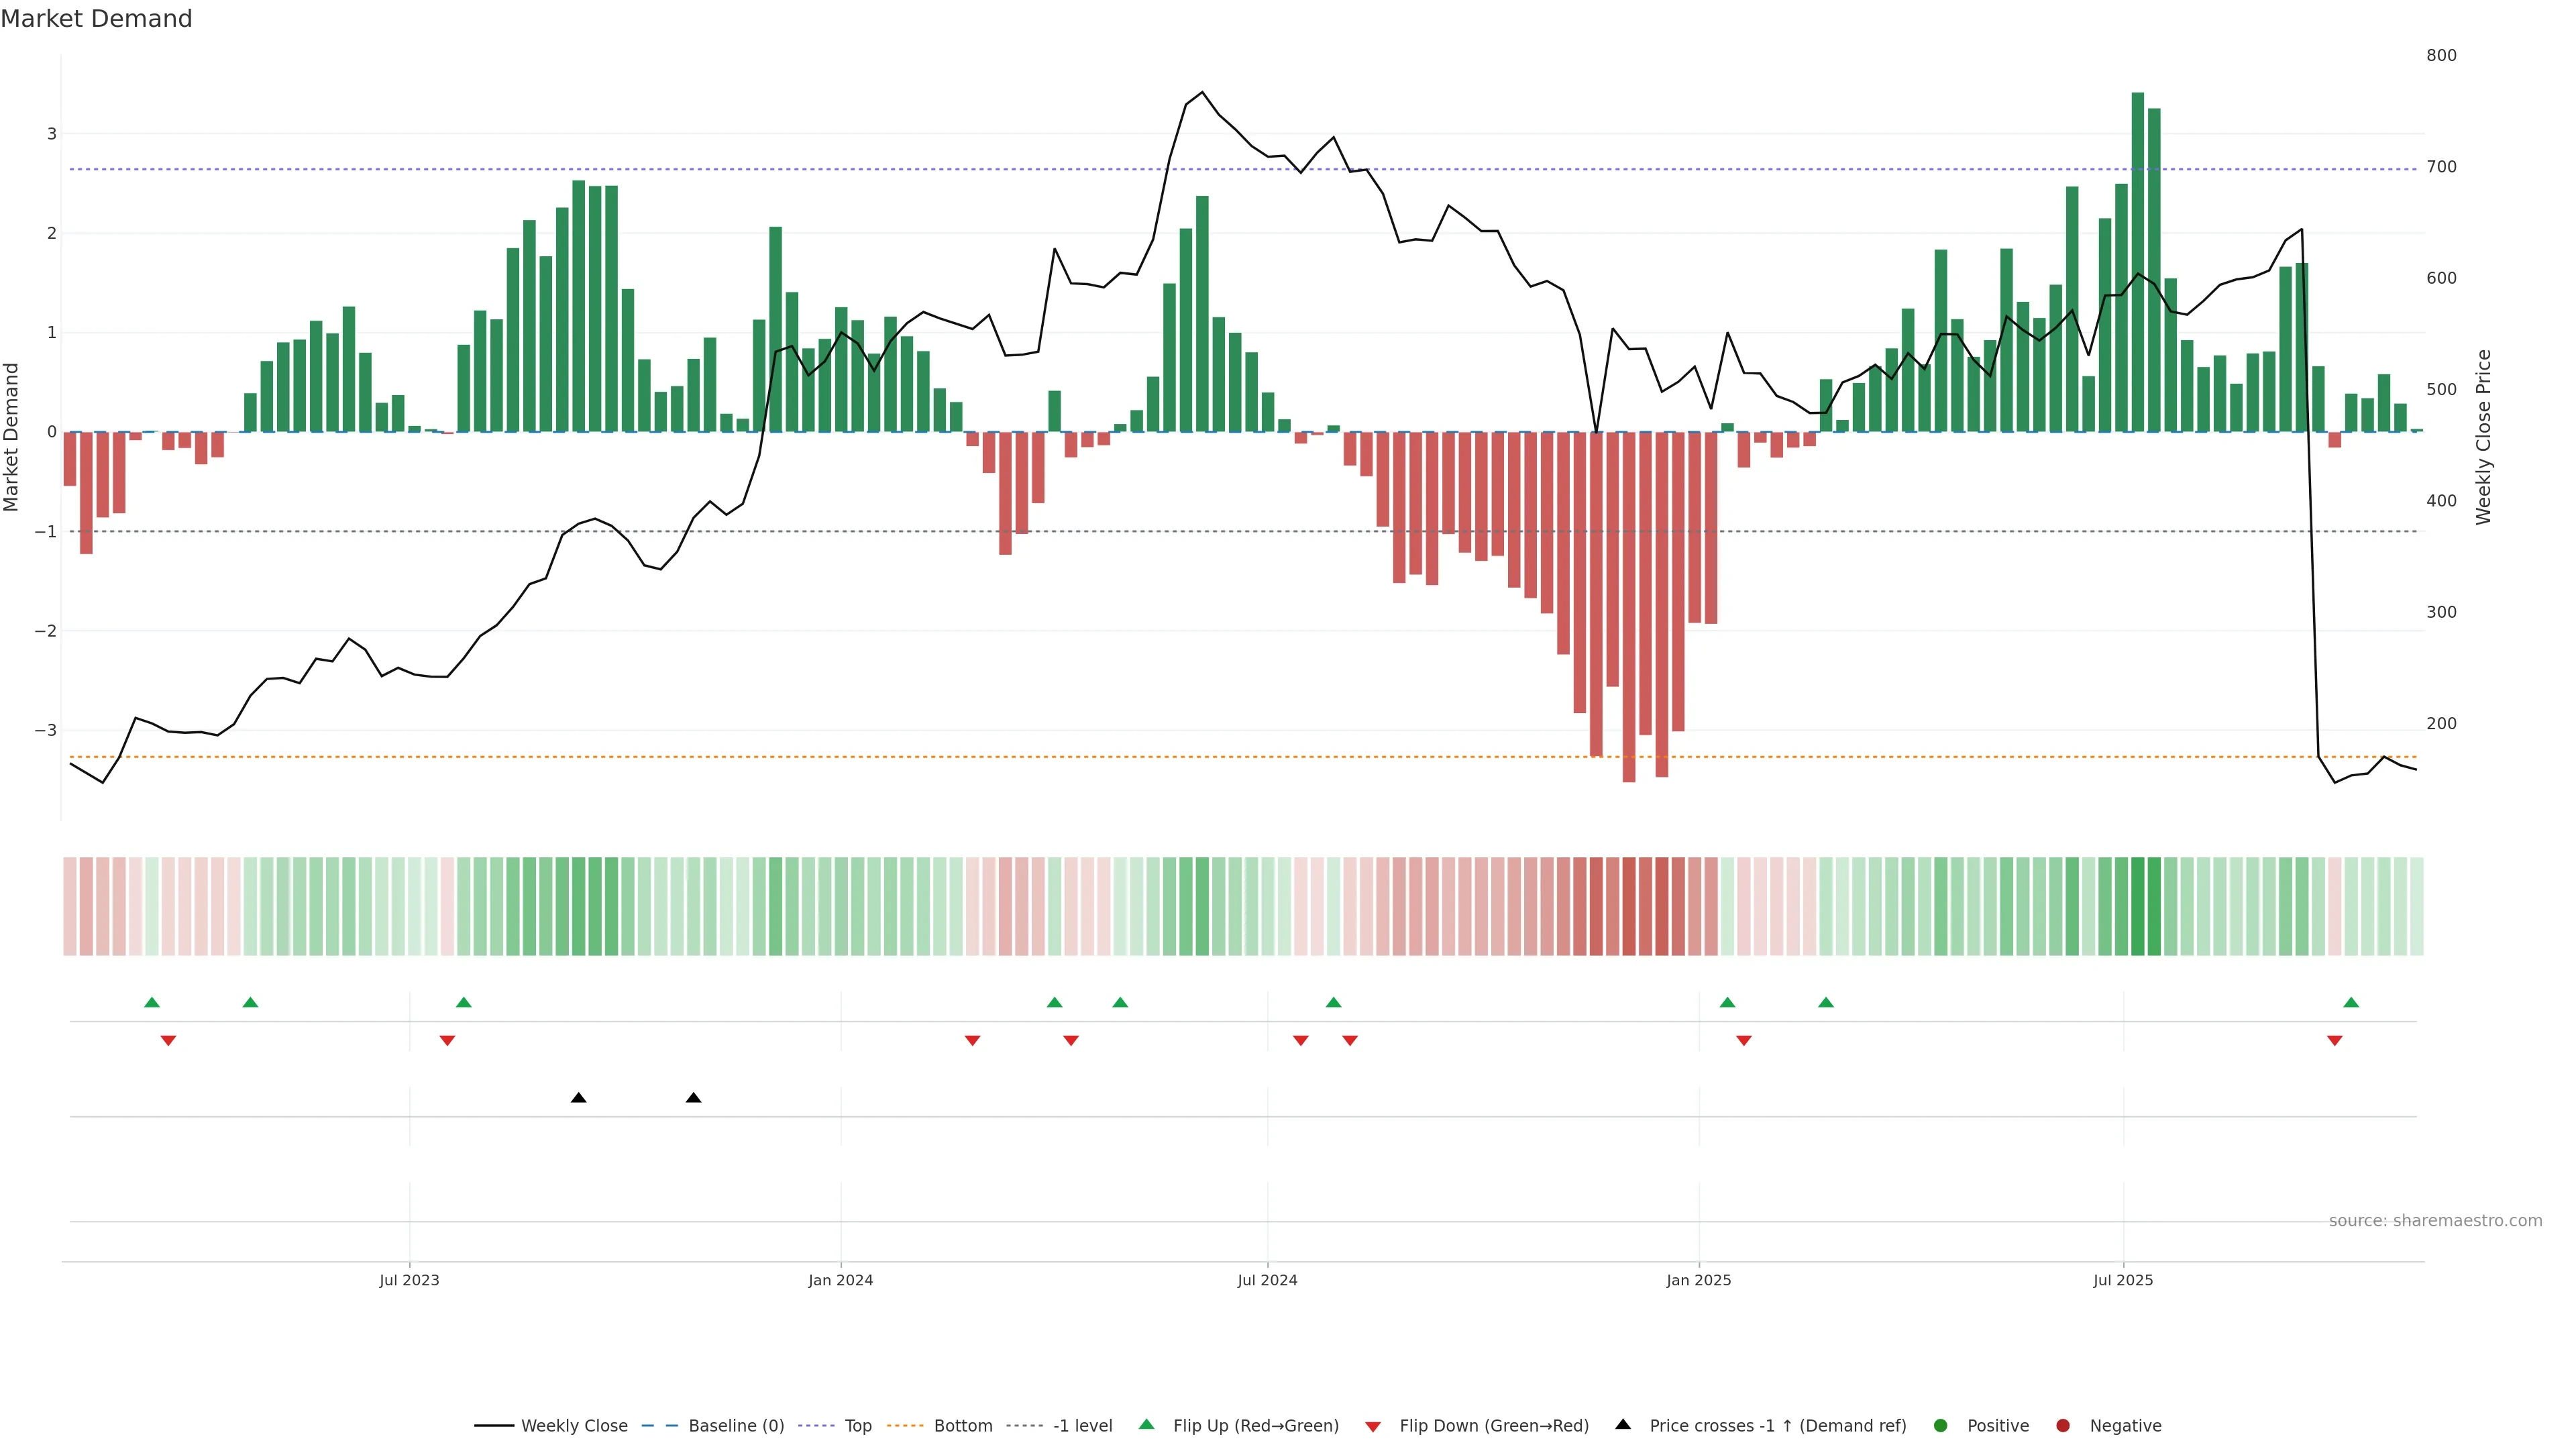This screenshot has width=2576, height=1449.
Task: Toggle the Top dotted line legend entry
Action: [x=857, y=1425]
